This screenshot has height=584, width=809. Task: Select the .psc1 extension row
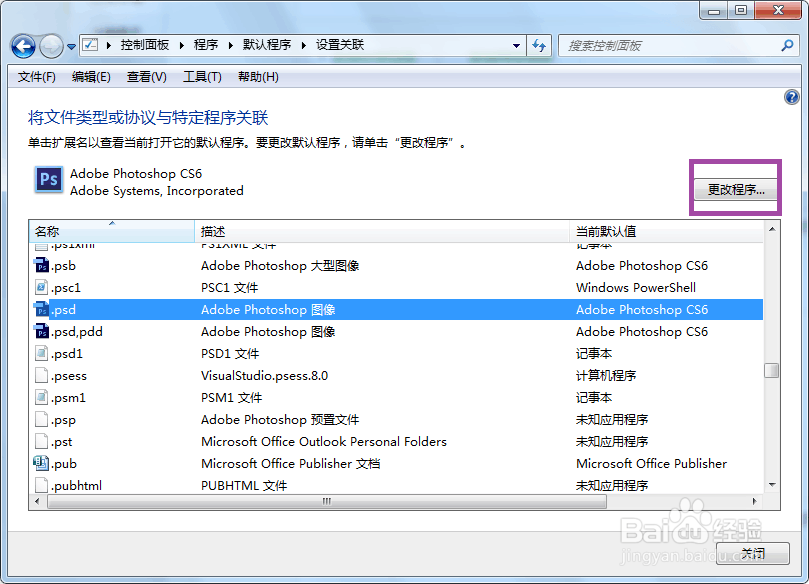396,287
